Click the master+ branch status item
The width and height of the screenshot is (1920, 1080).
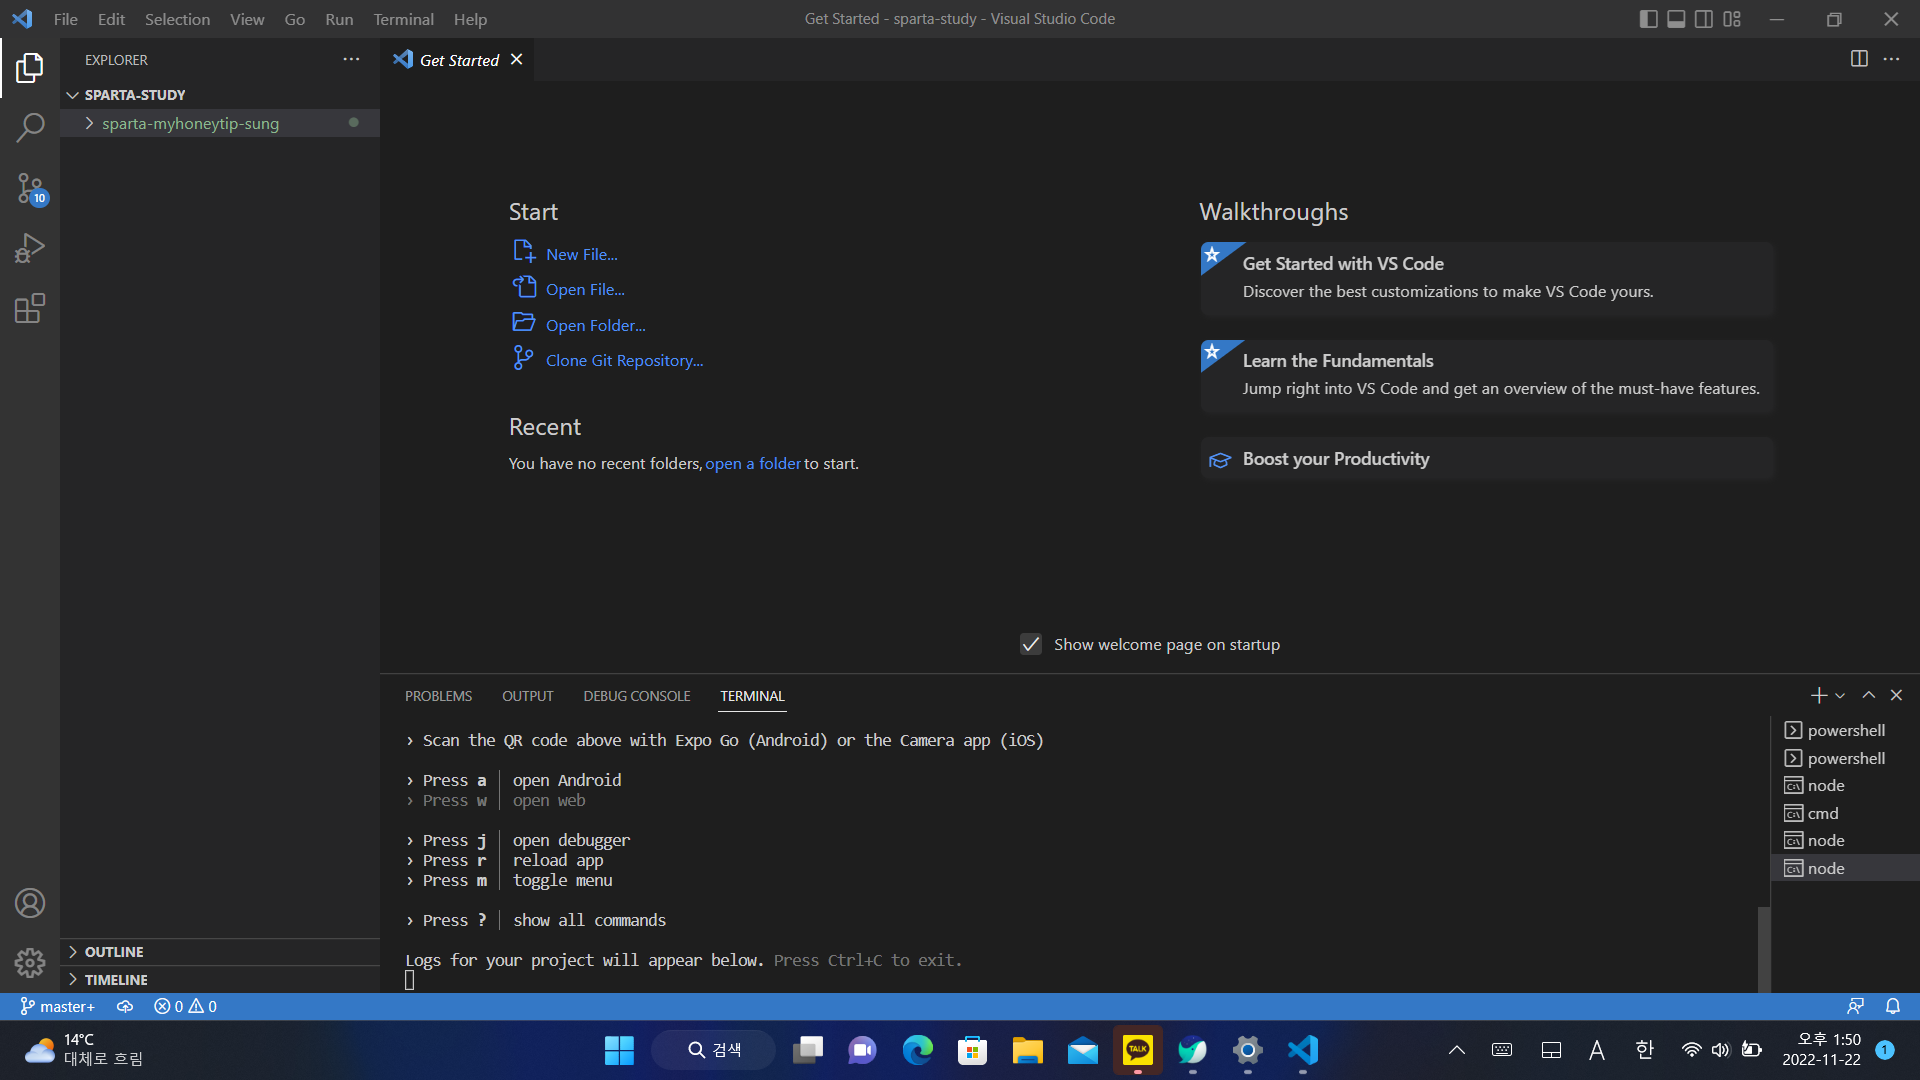coord(58,1006)
